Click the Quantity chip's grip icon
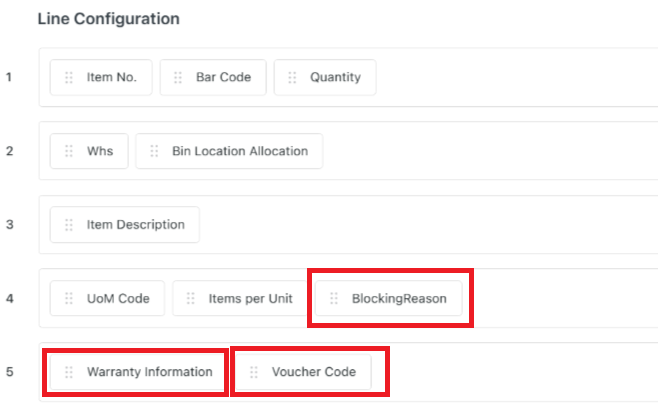Viewport: 658px width, 418px height. pos(291,77)
